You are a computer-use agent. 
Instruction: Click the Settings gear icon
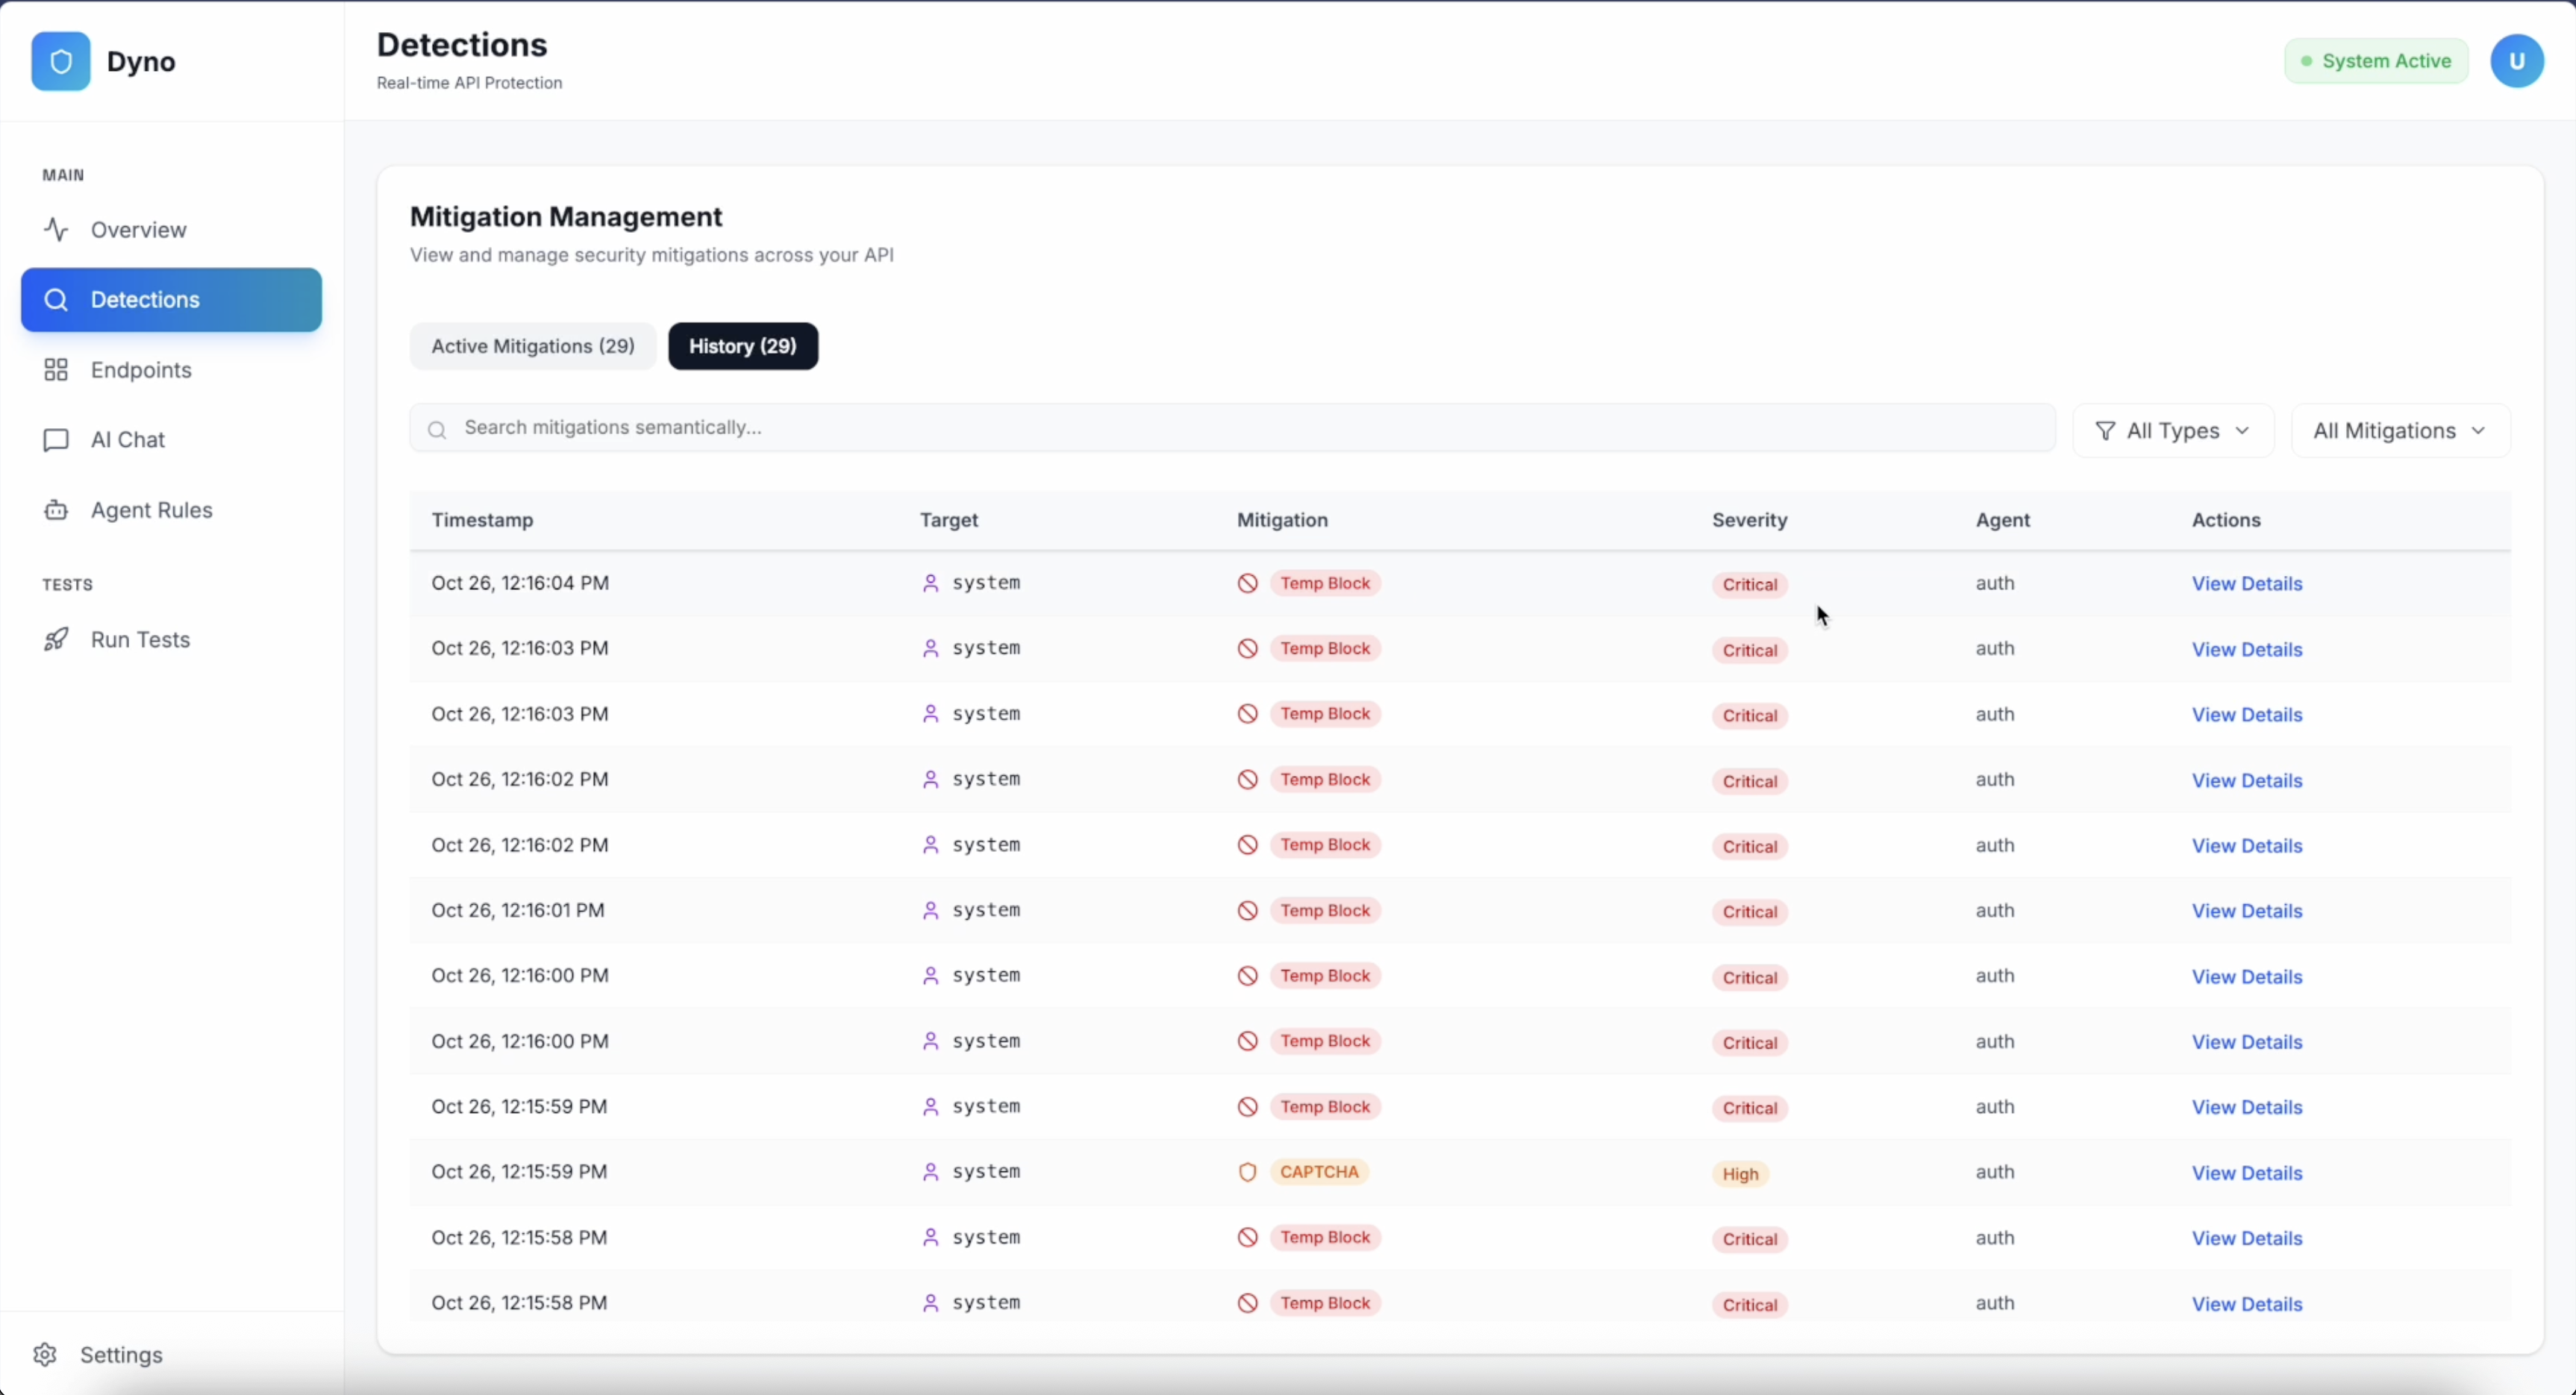[x=45, y=1355]
